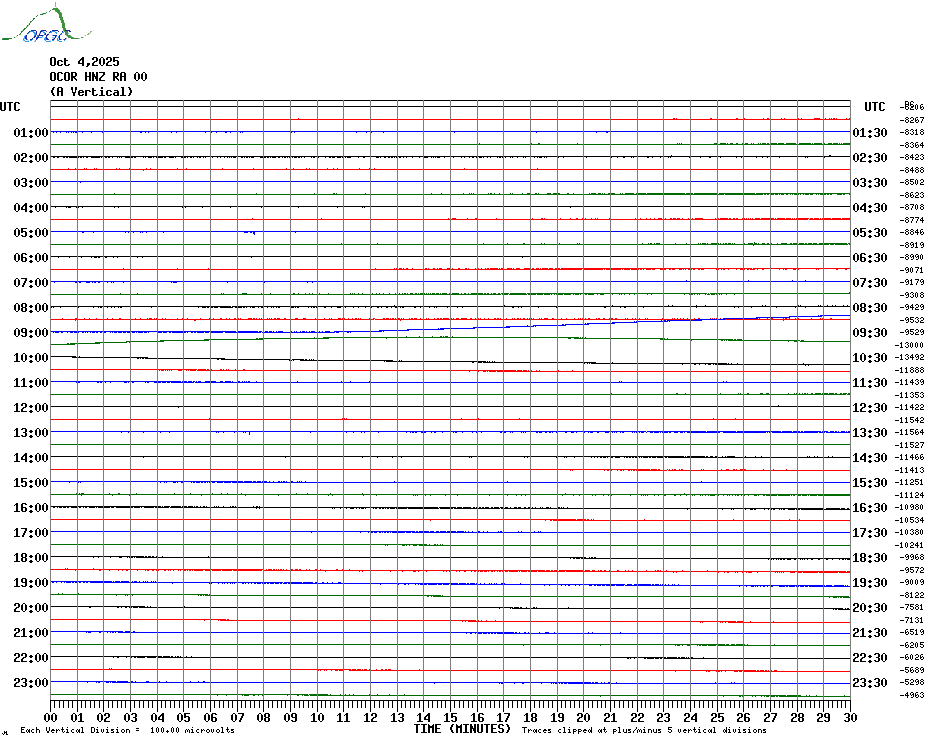Viewport: 930px width, 744px height.
Task: Click the '12:00' hour label
Action: [31, 408]
